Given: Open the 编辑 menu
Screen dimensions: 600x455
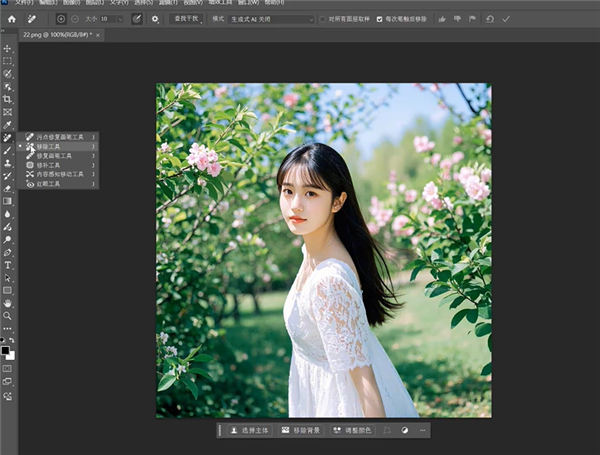Looking at the screenshot, I should click(x=48, y=2).
